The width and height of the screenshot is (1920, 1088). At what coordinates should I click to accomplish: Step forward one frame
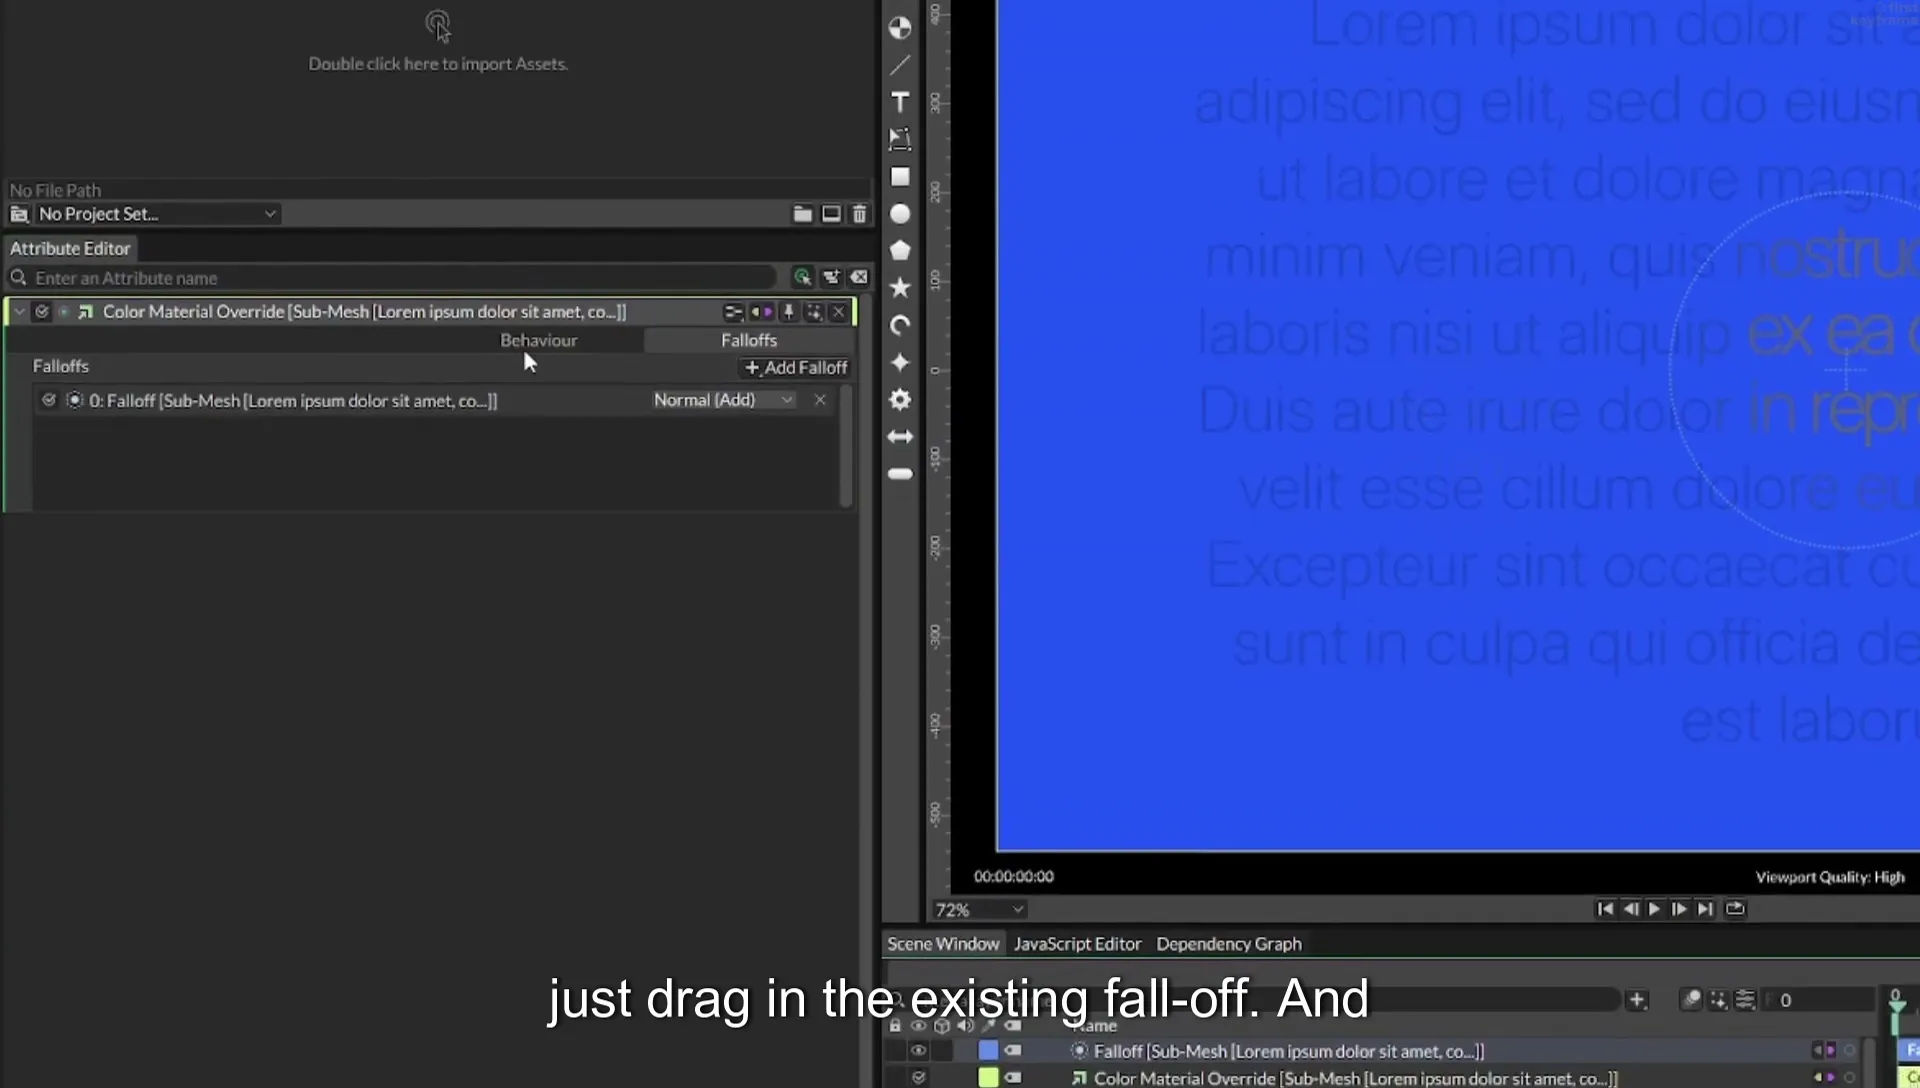(1679, 909)
